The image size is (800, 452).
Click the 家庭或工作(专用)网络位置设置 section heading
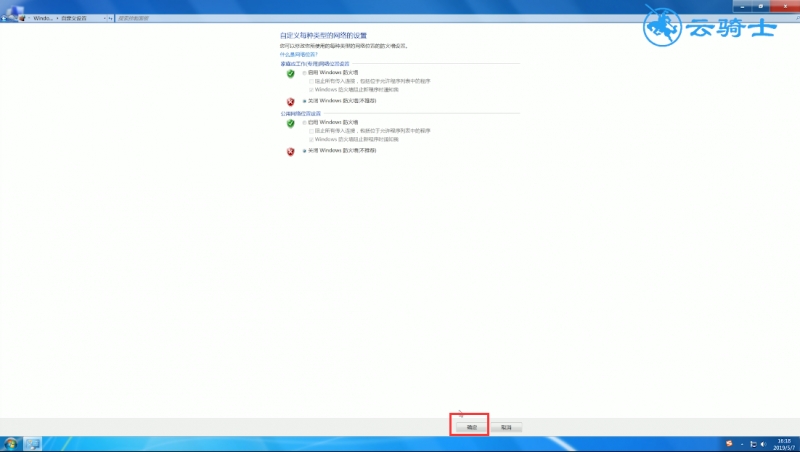click(x=315, y=64)
